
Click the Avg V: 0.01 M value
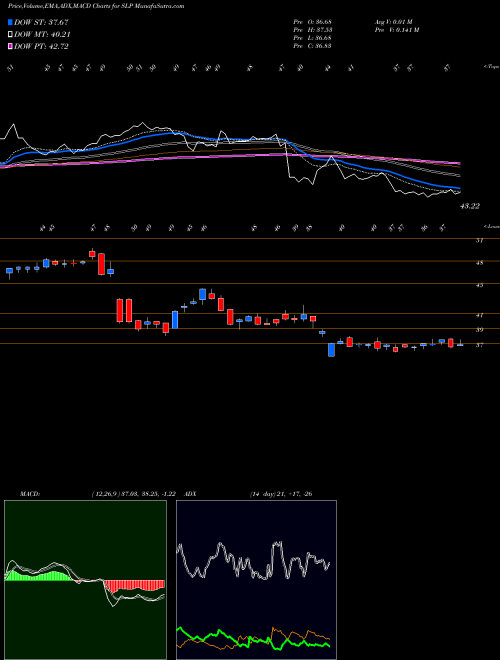(394, 22)
